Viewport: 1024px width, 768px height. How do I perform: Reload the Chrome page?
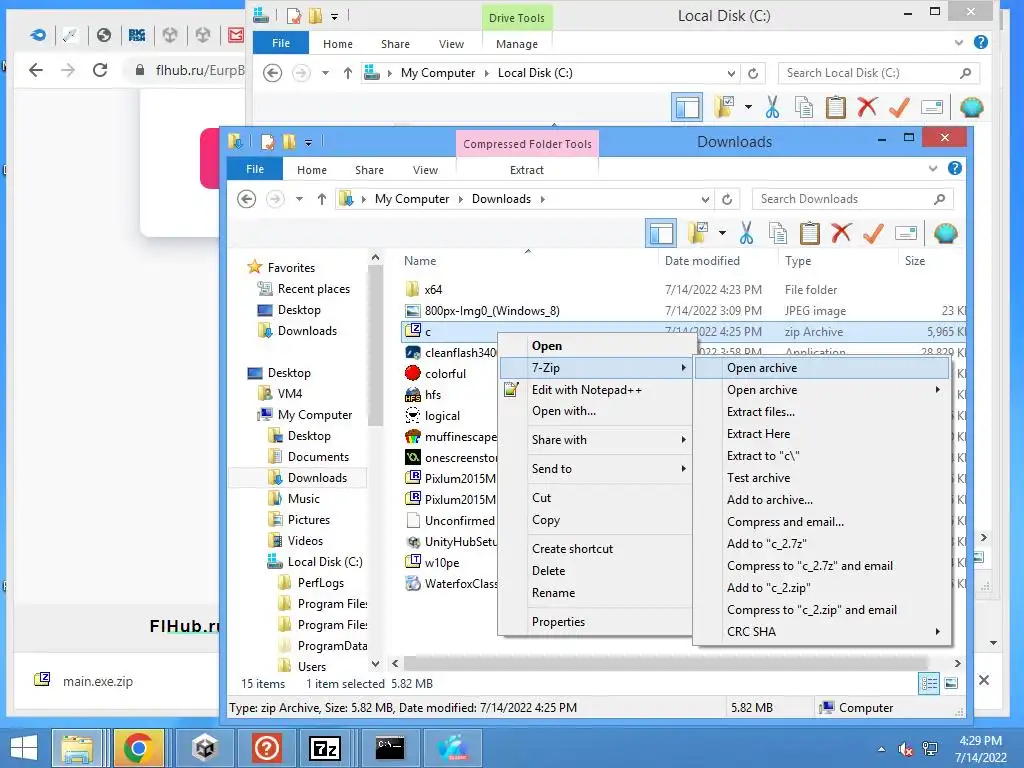click(100, 70)
